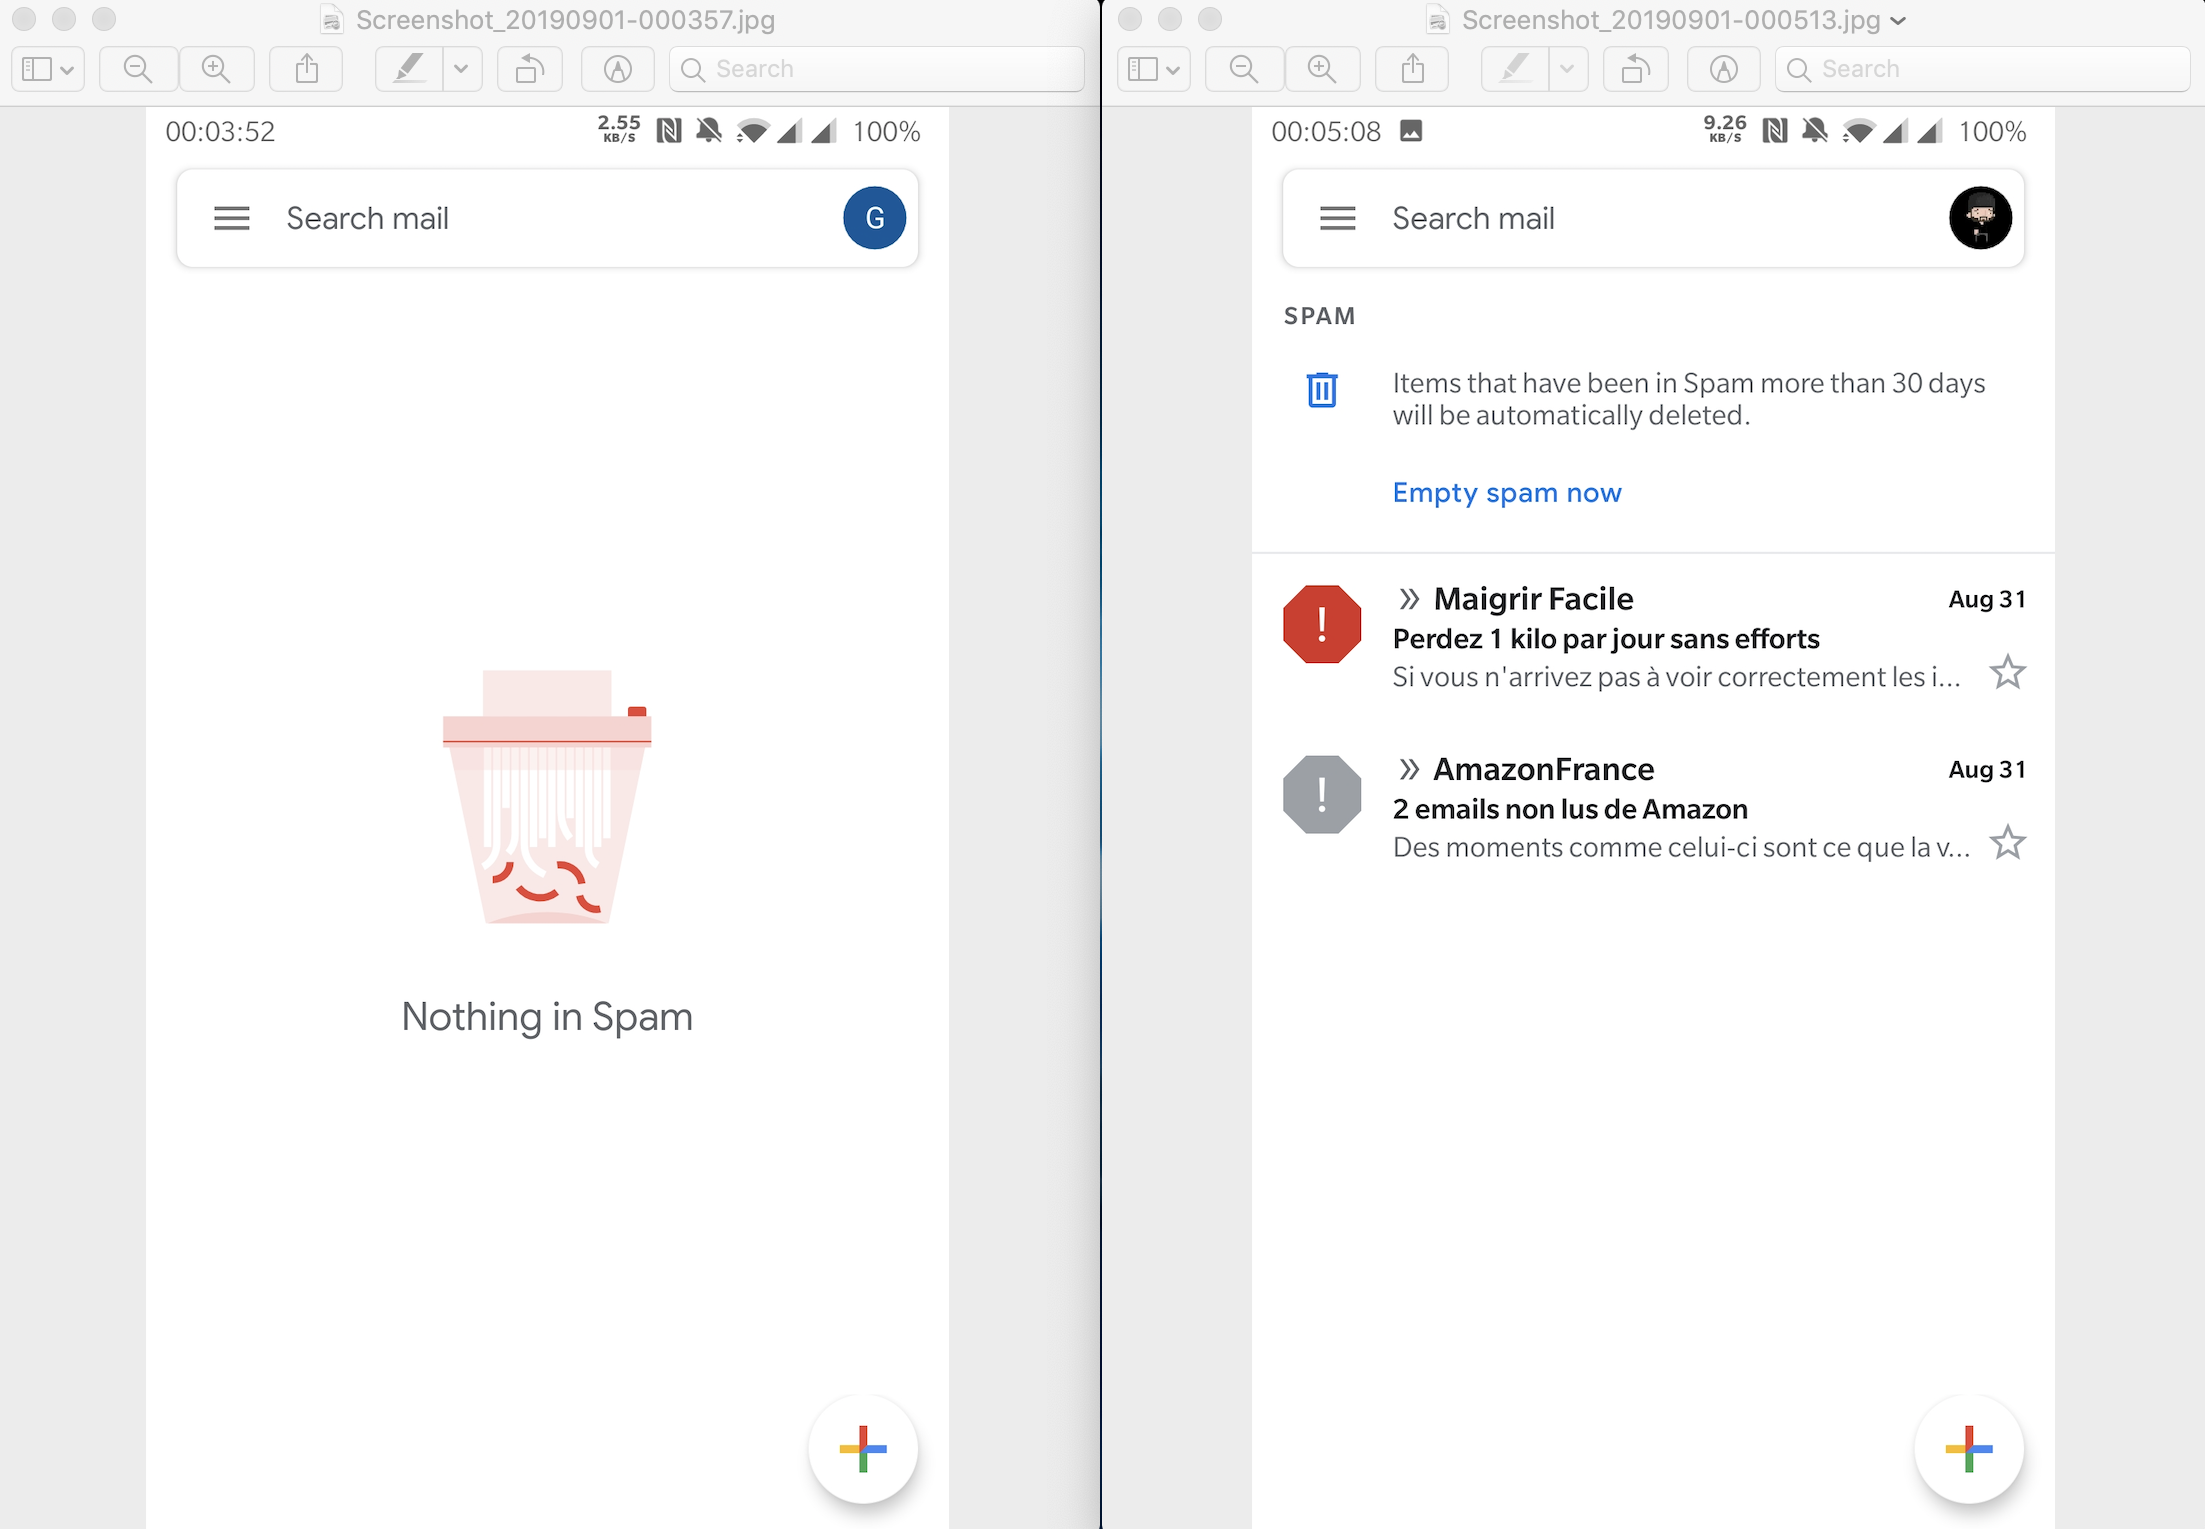Click Aug 31 date on Maigrir Facile email
This screenshot has height=1529, width=2205.
tap(1987, 599)
